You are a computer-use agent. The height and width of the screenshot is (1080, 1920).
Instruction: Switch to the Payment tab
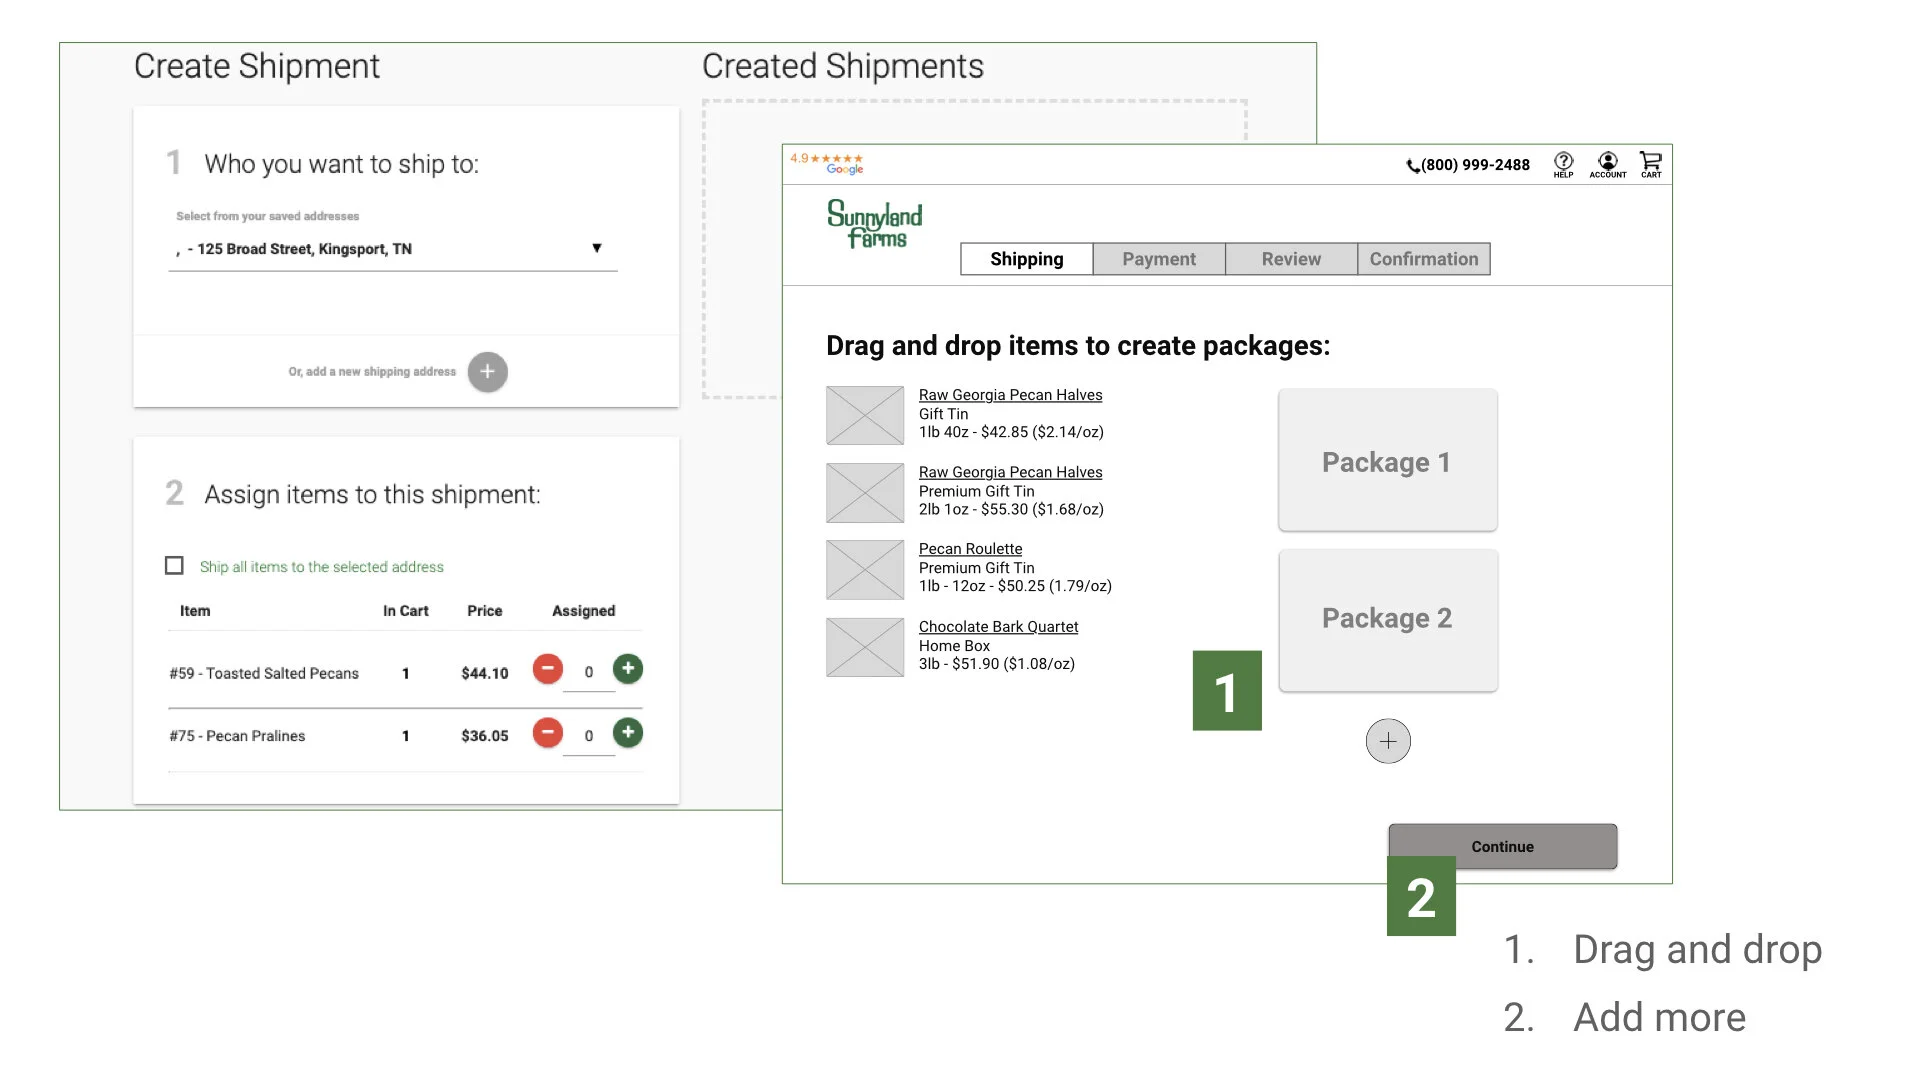(x=1158, y=259)
